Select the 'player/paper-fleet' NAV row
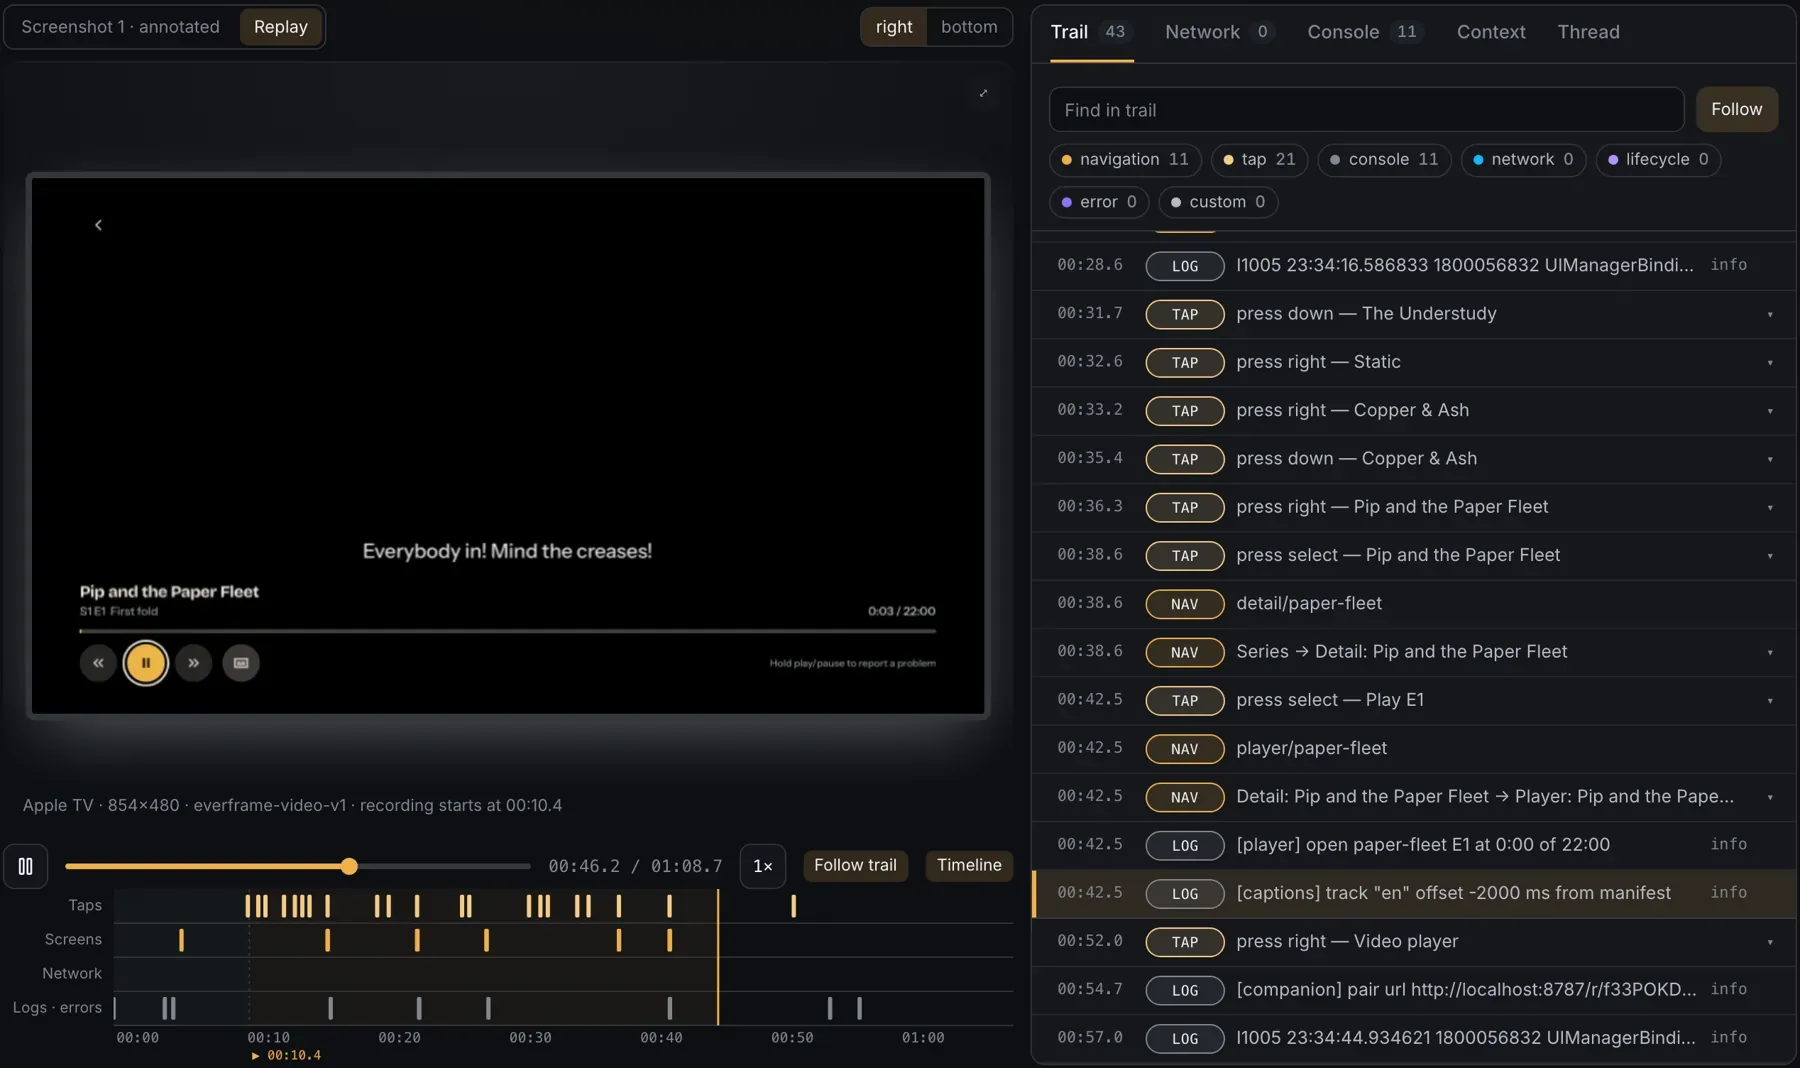The width and height of the screenshot is (1800, 1068). (1414, 748)
